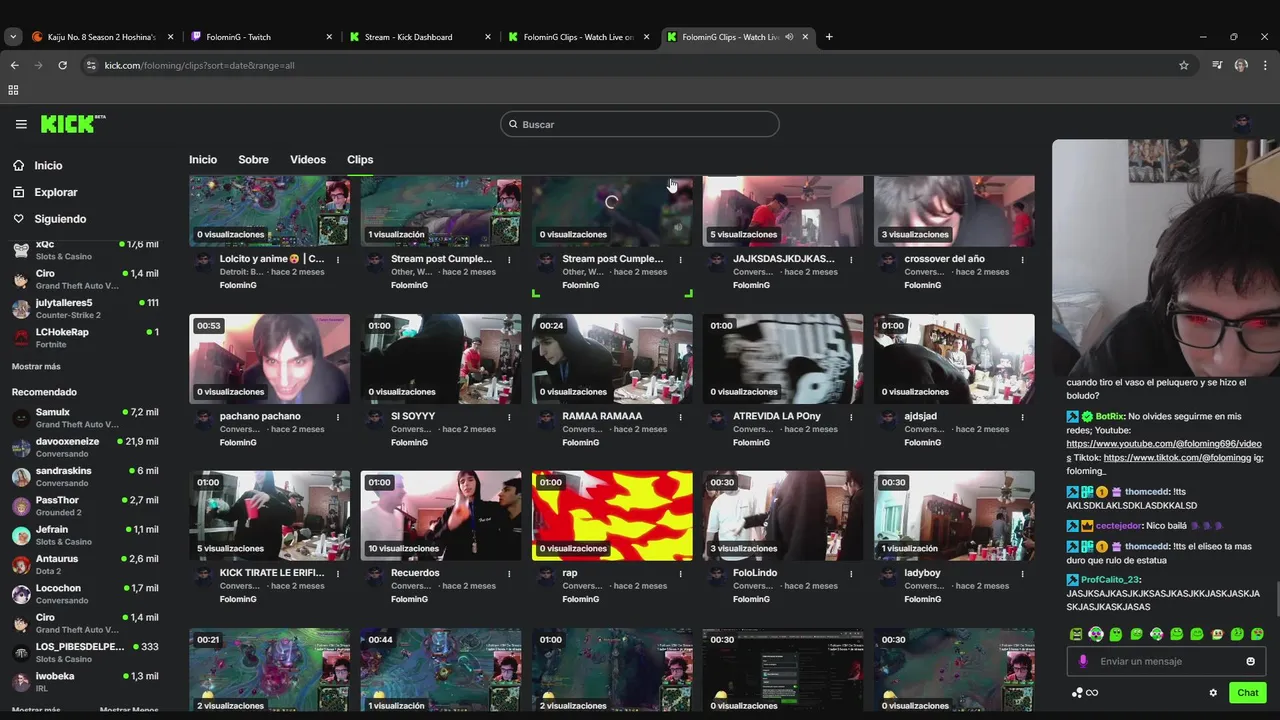This screenshot has width=1280, height=720.
Task: Open Antaurus recommended channel avatar
Action: tap(20, 565)
